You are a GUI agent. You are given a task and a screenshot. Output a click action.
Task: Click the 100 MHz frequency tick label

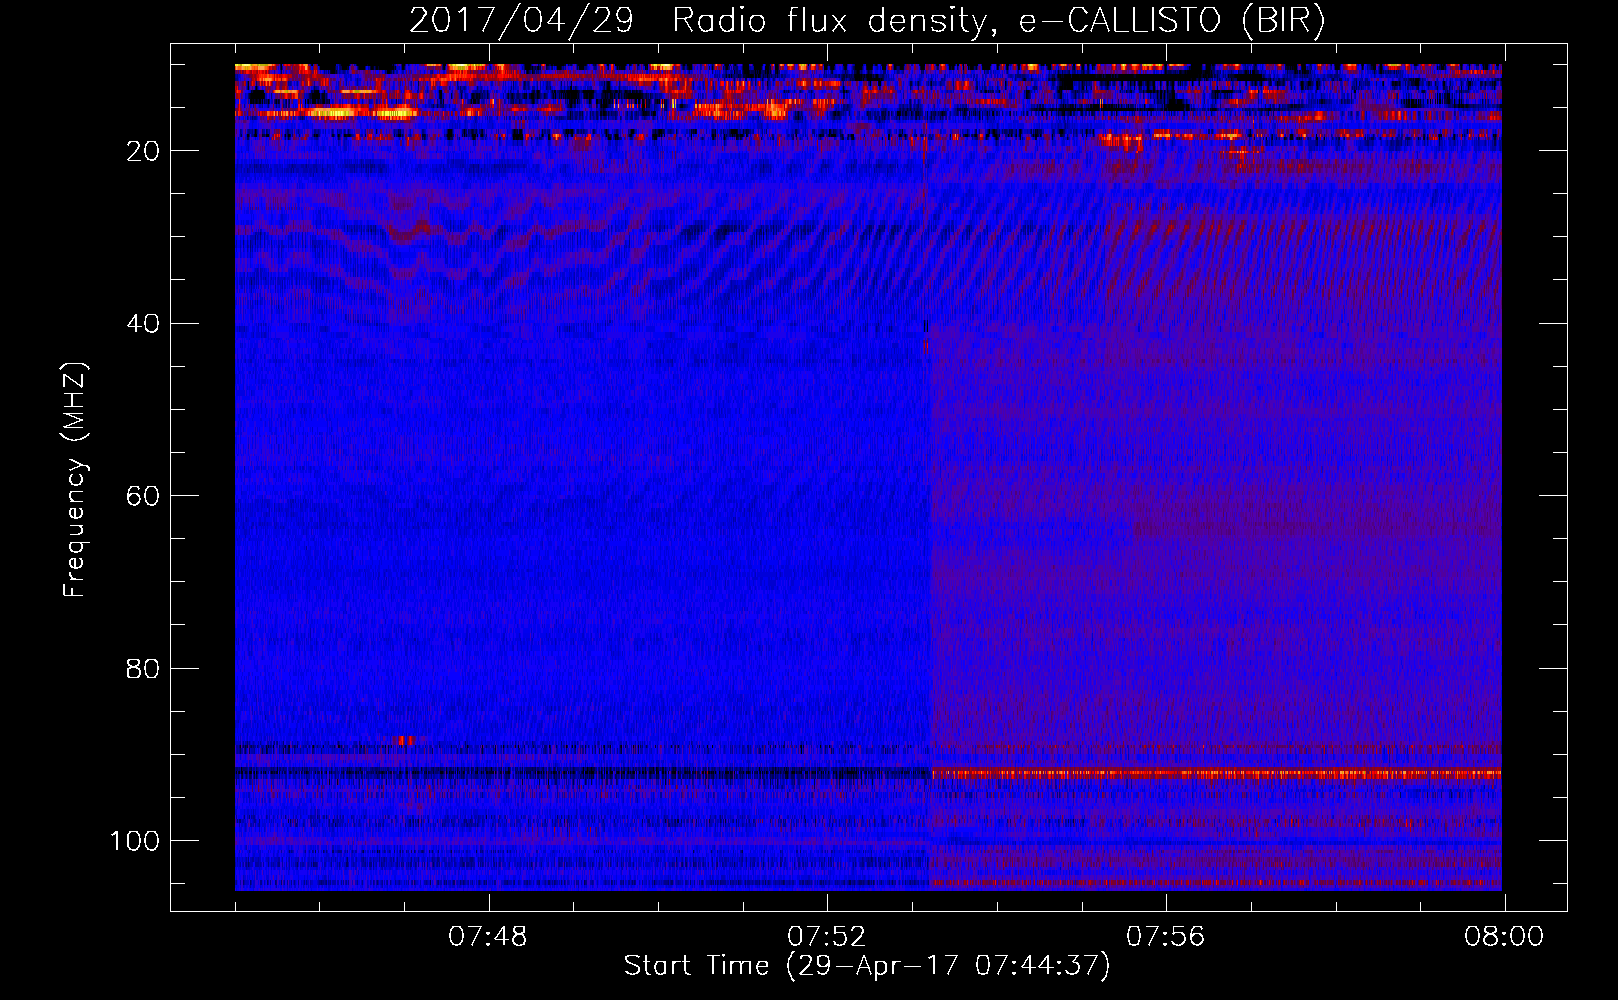(135, 841)
